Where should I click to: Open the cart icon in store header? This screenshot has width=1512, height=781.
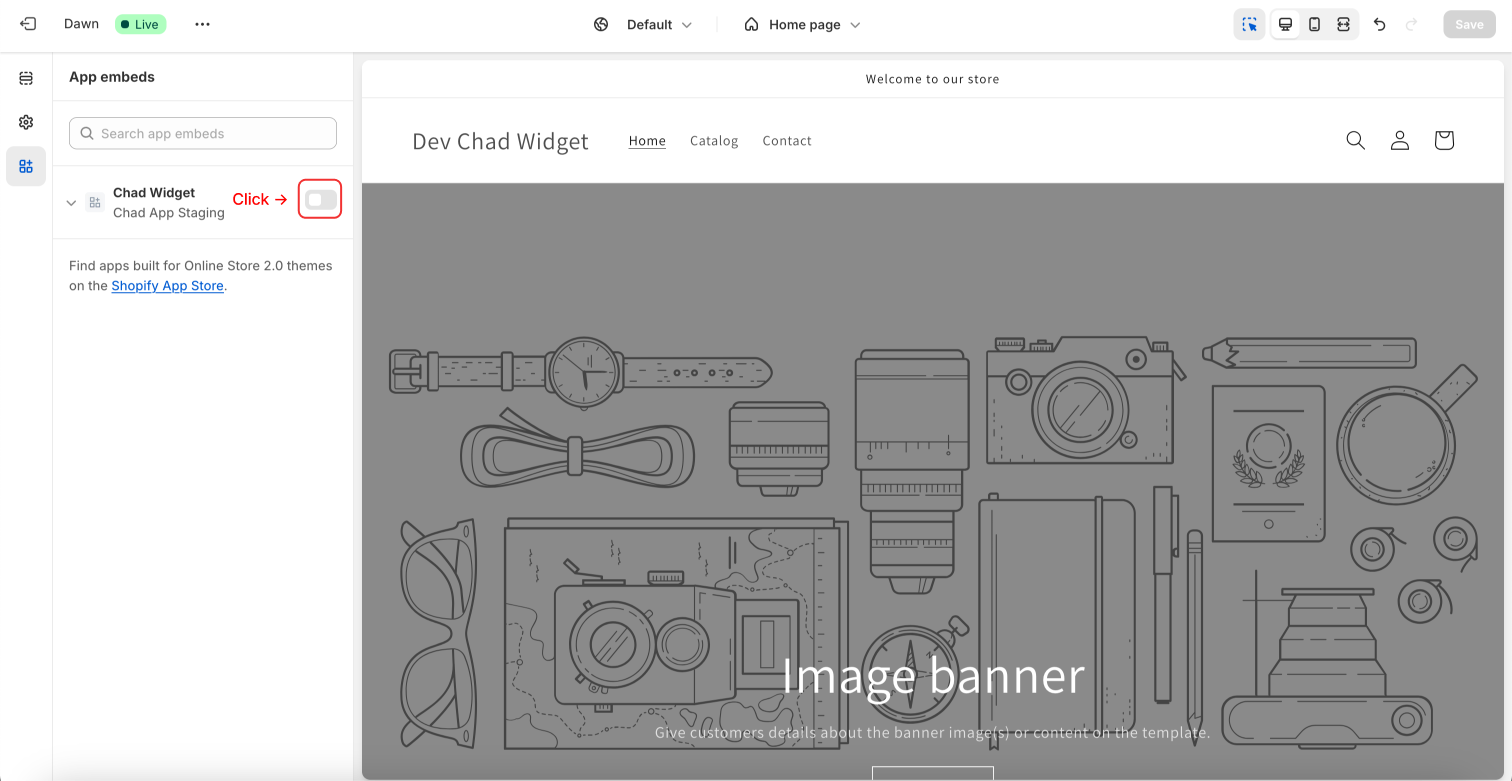click(x=1444, y=140)
